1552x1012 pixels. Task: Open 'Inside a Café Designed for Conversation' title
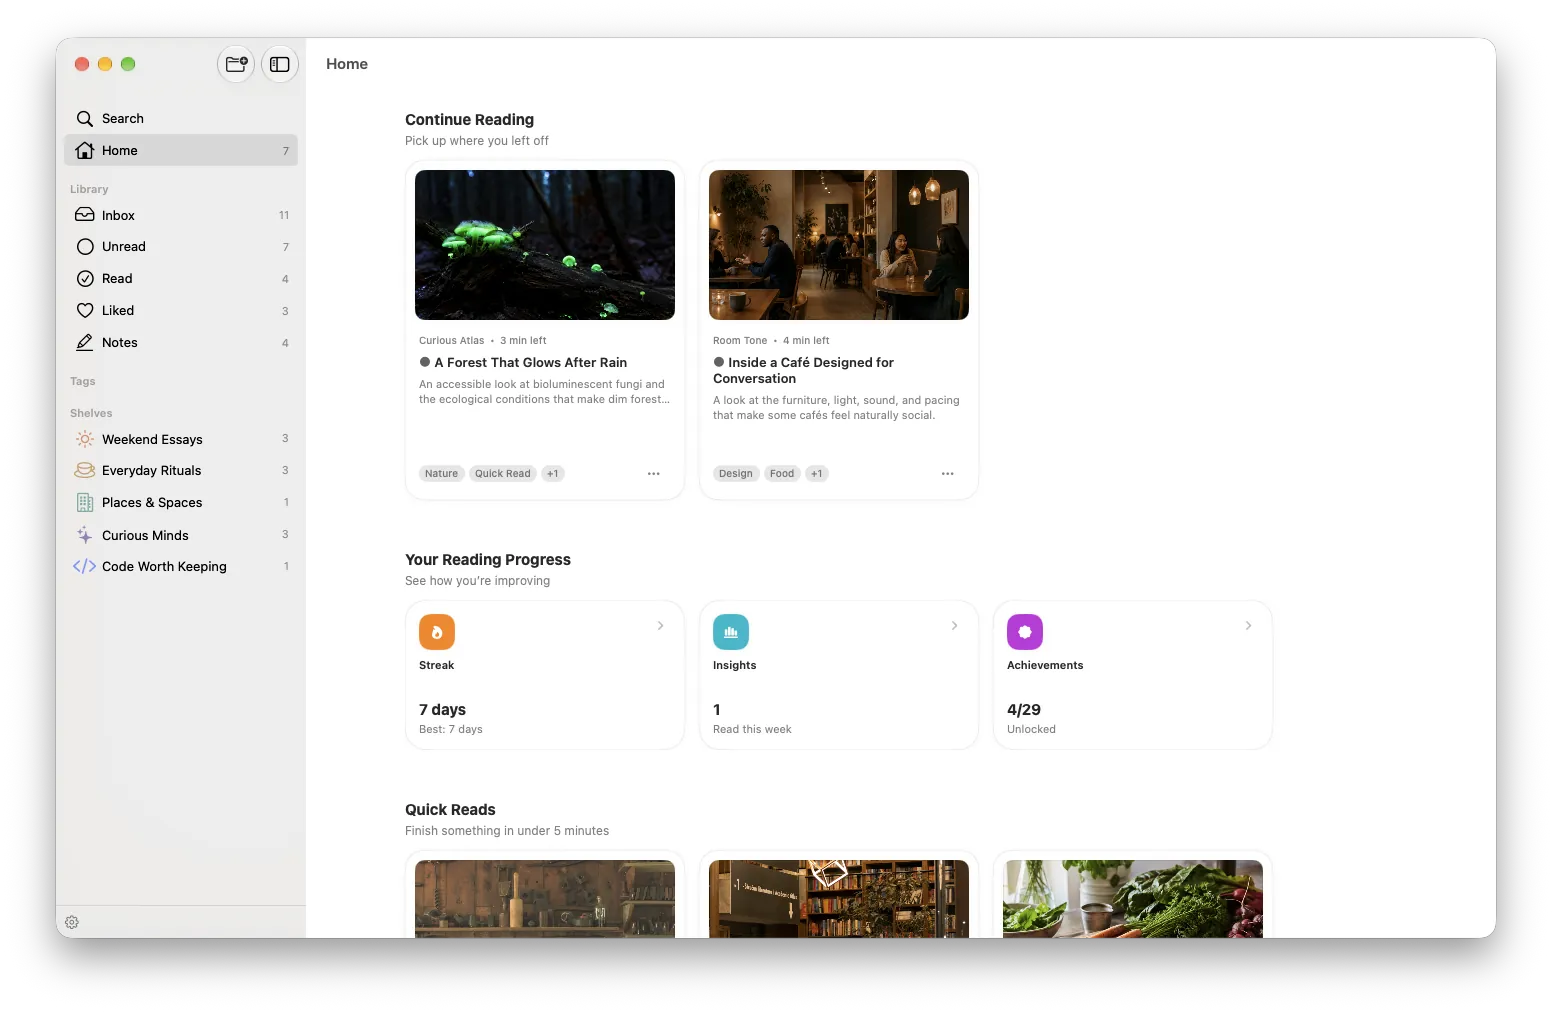pos(804,371)
